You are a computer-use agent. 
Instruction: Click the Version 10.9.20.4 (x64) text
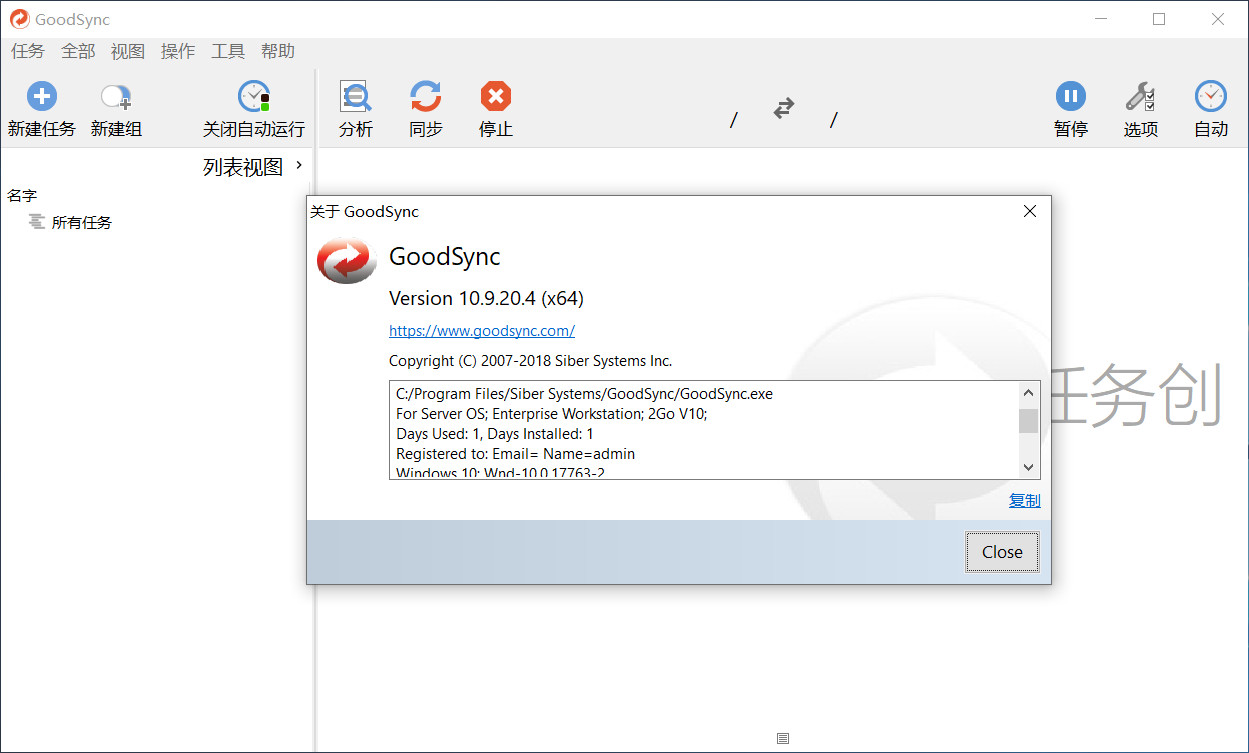click(x=486, y=298)
